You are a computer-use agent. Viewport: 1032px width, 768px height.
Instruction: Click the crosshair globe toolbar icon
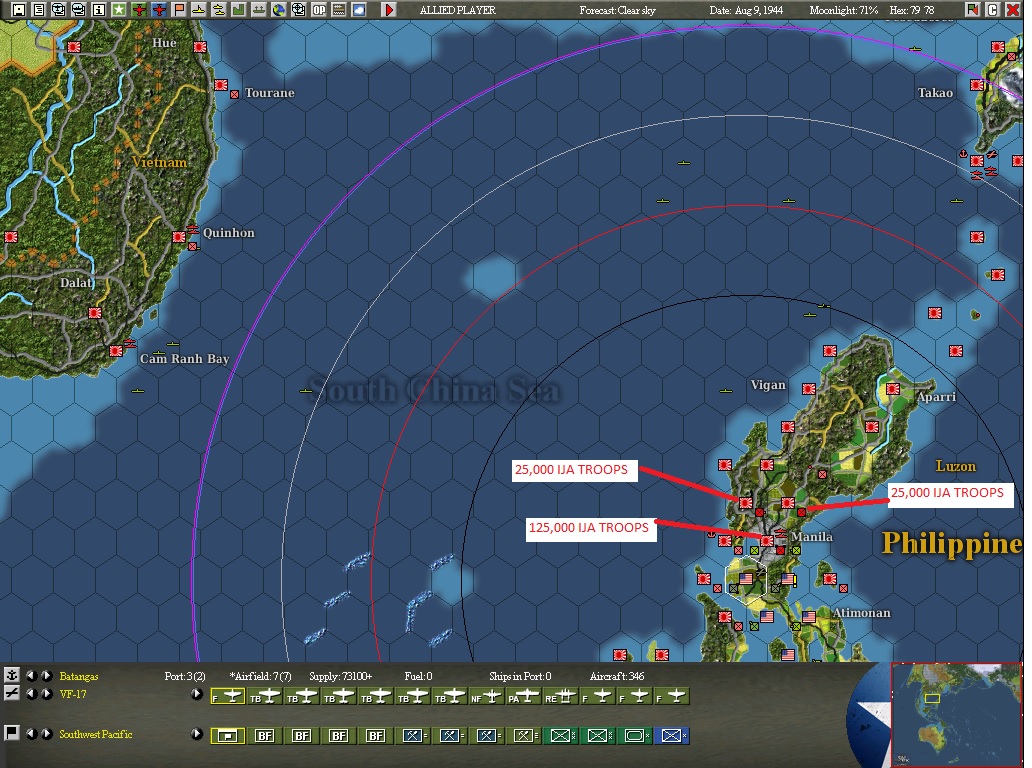(299, 10)
